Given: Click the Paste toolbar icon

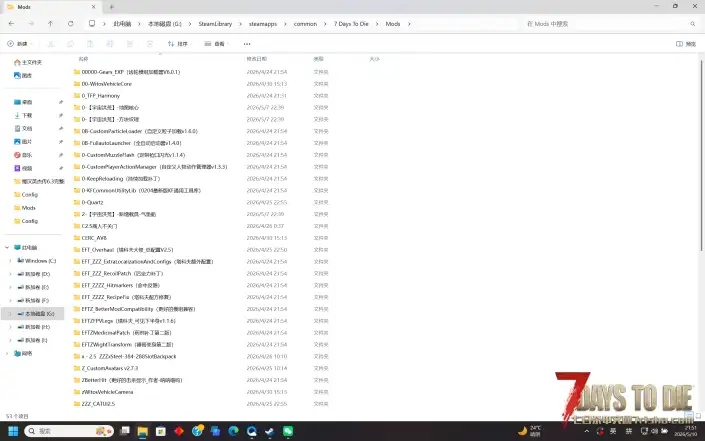Looking at the screenshot, I should coord(90,44).
